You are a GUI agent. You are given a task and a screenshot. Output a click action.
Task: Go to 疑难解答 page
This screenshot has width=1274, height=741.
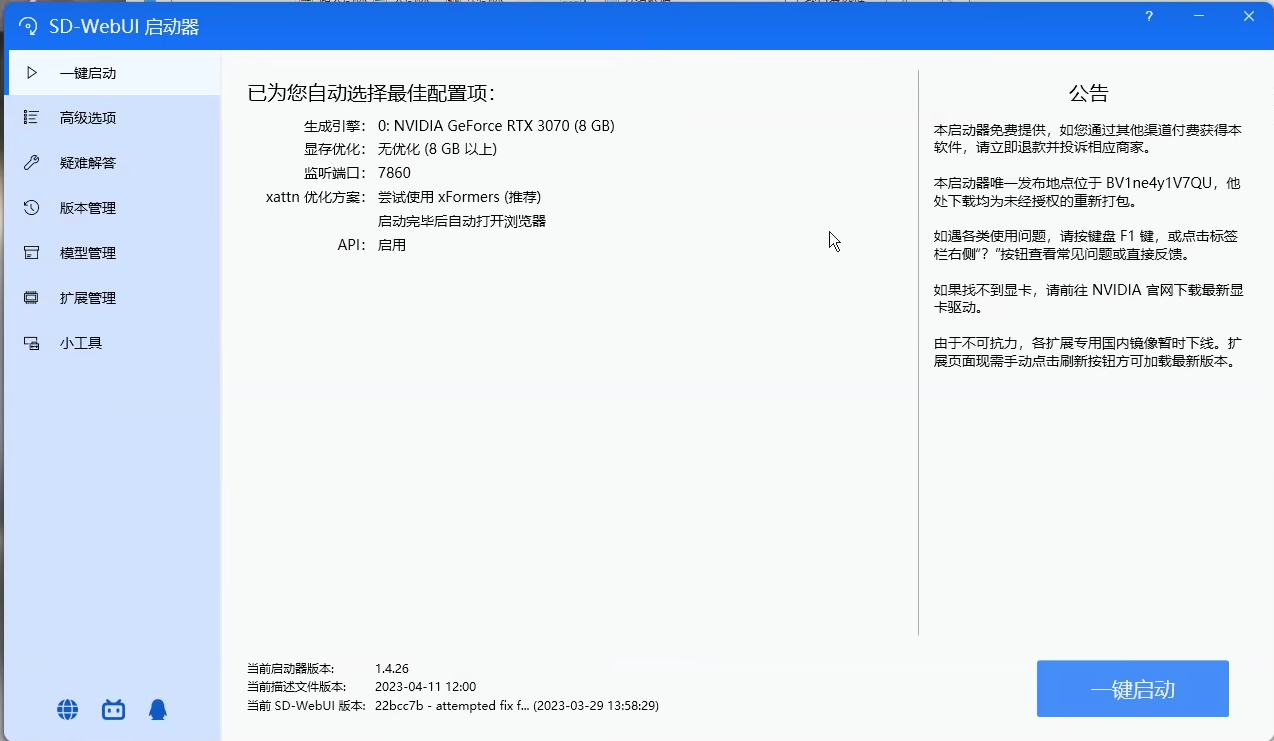point(112,163)
